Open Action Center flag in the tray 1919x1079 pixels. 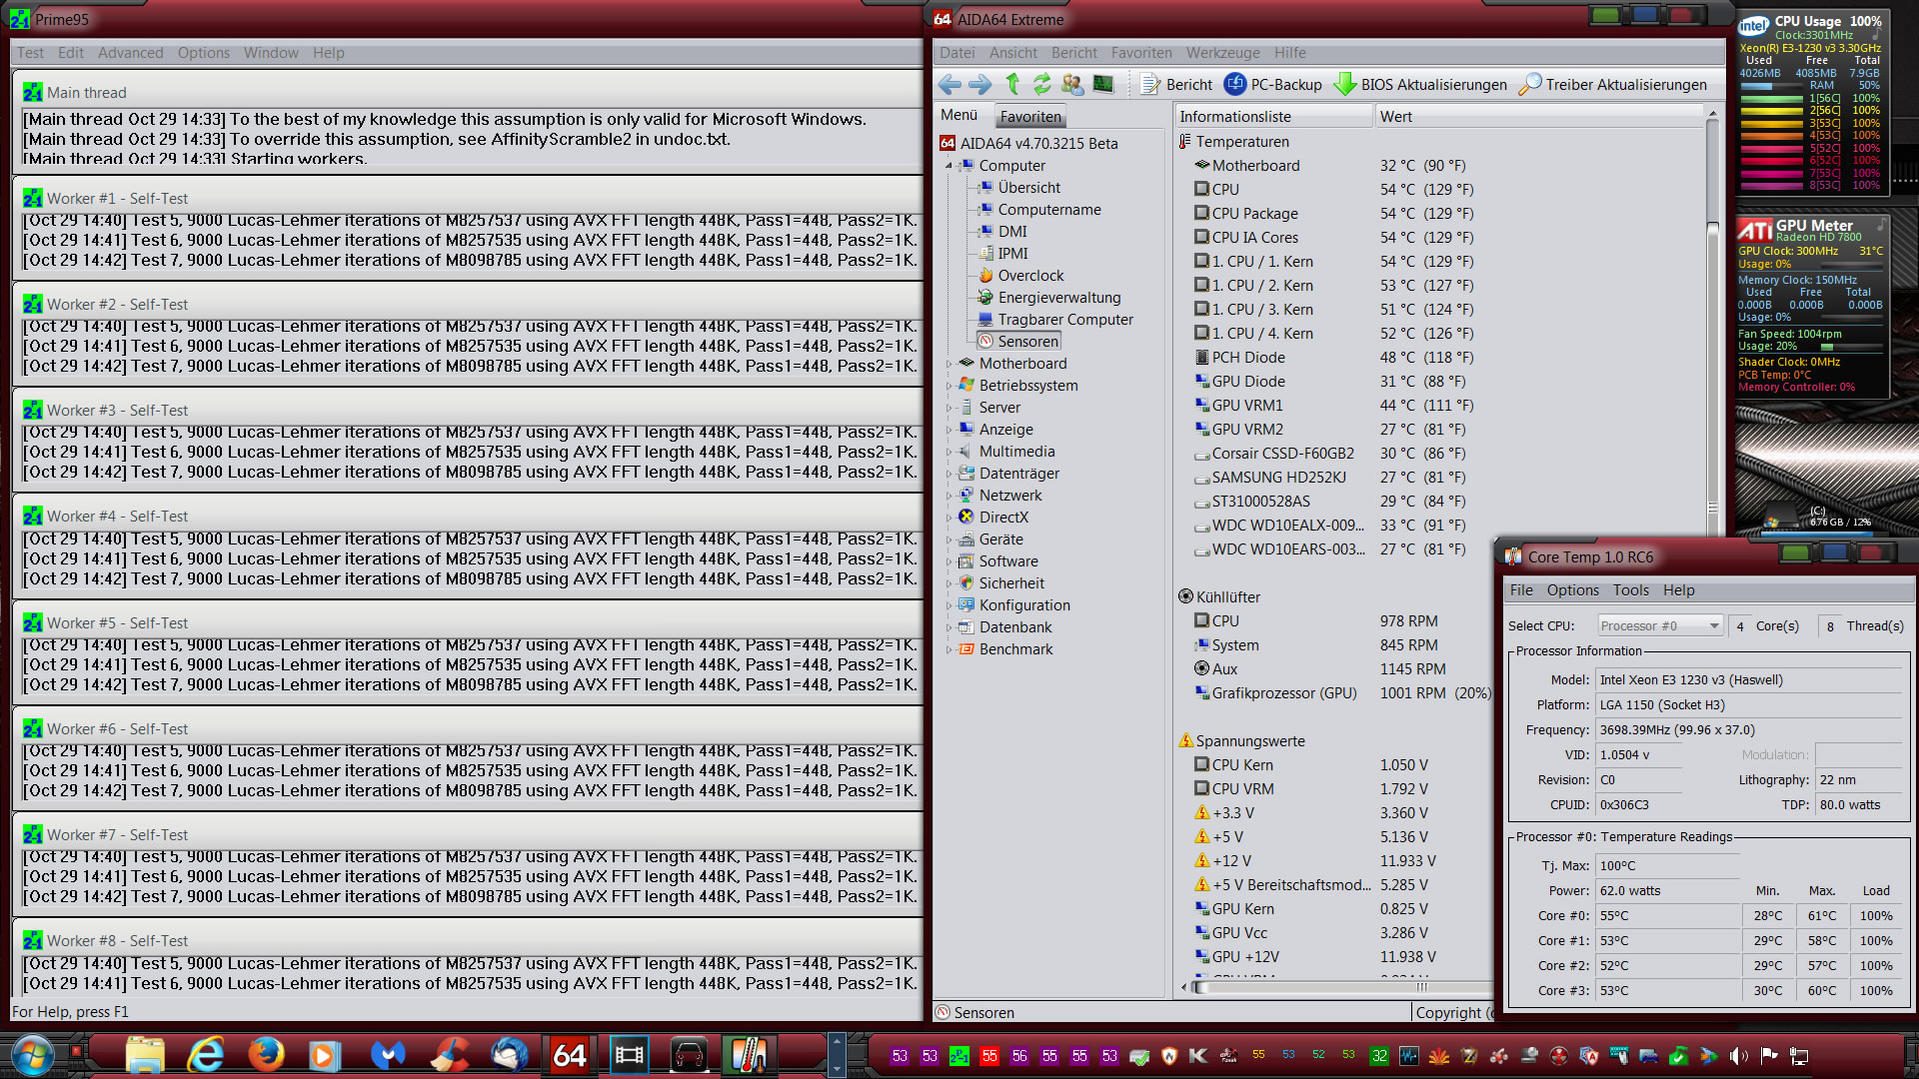(x=1769, y=1056)
